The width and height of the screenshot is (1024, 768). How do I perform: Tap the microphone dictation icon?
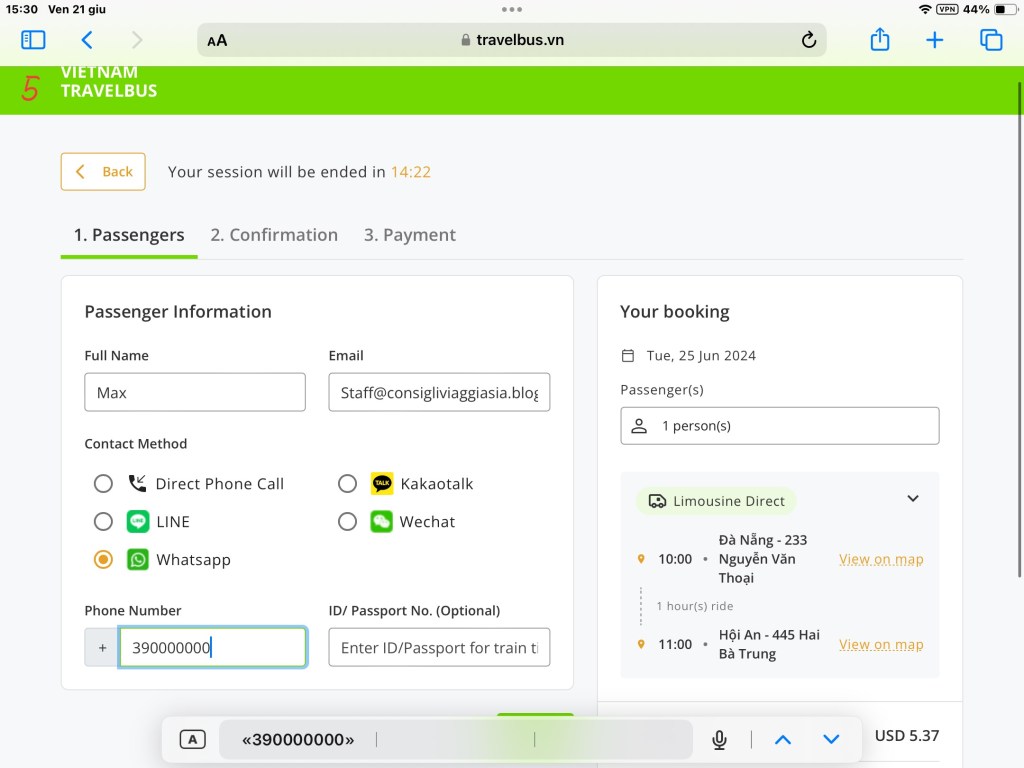719,740
